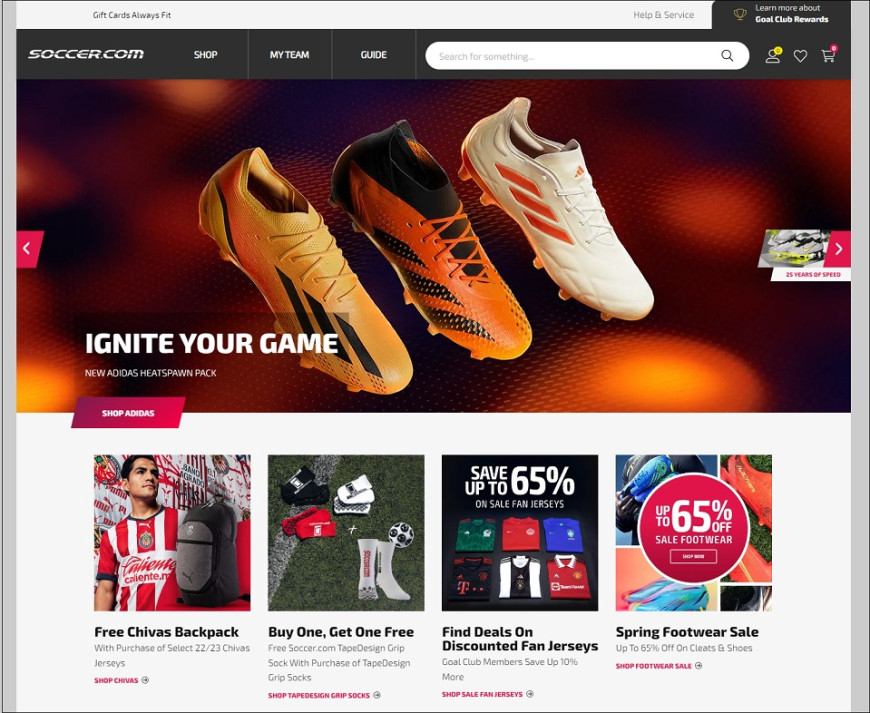
Task: Click the Goal Club trophy icon
Action: tap(740, 14)
